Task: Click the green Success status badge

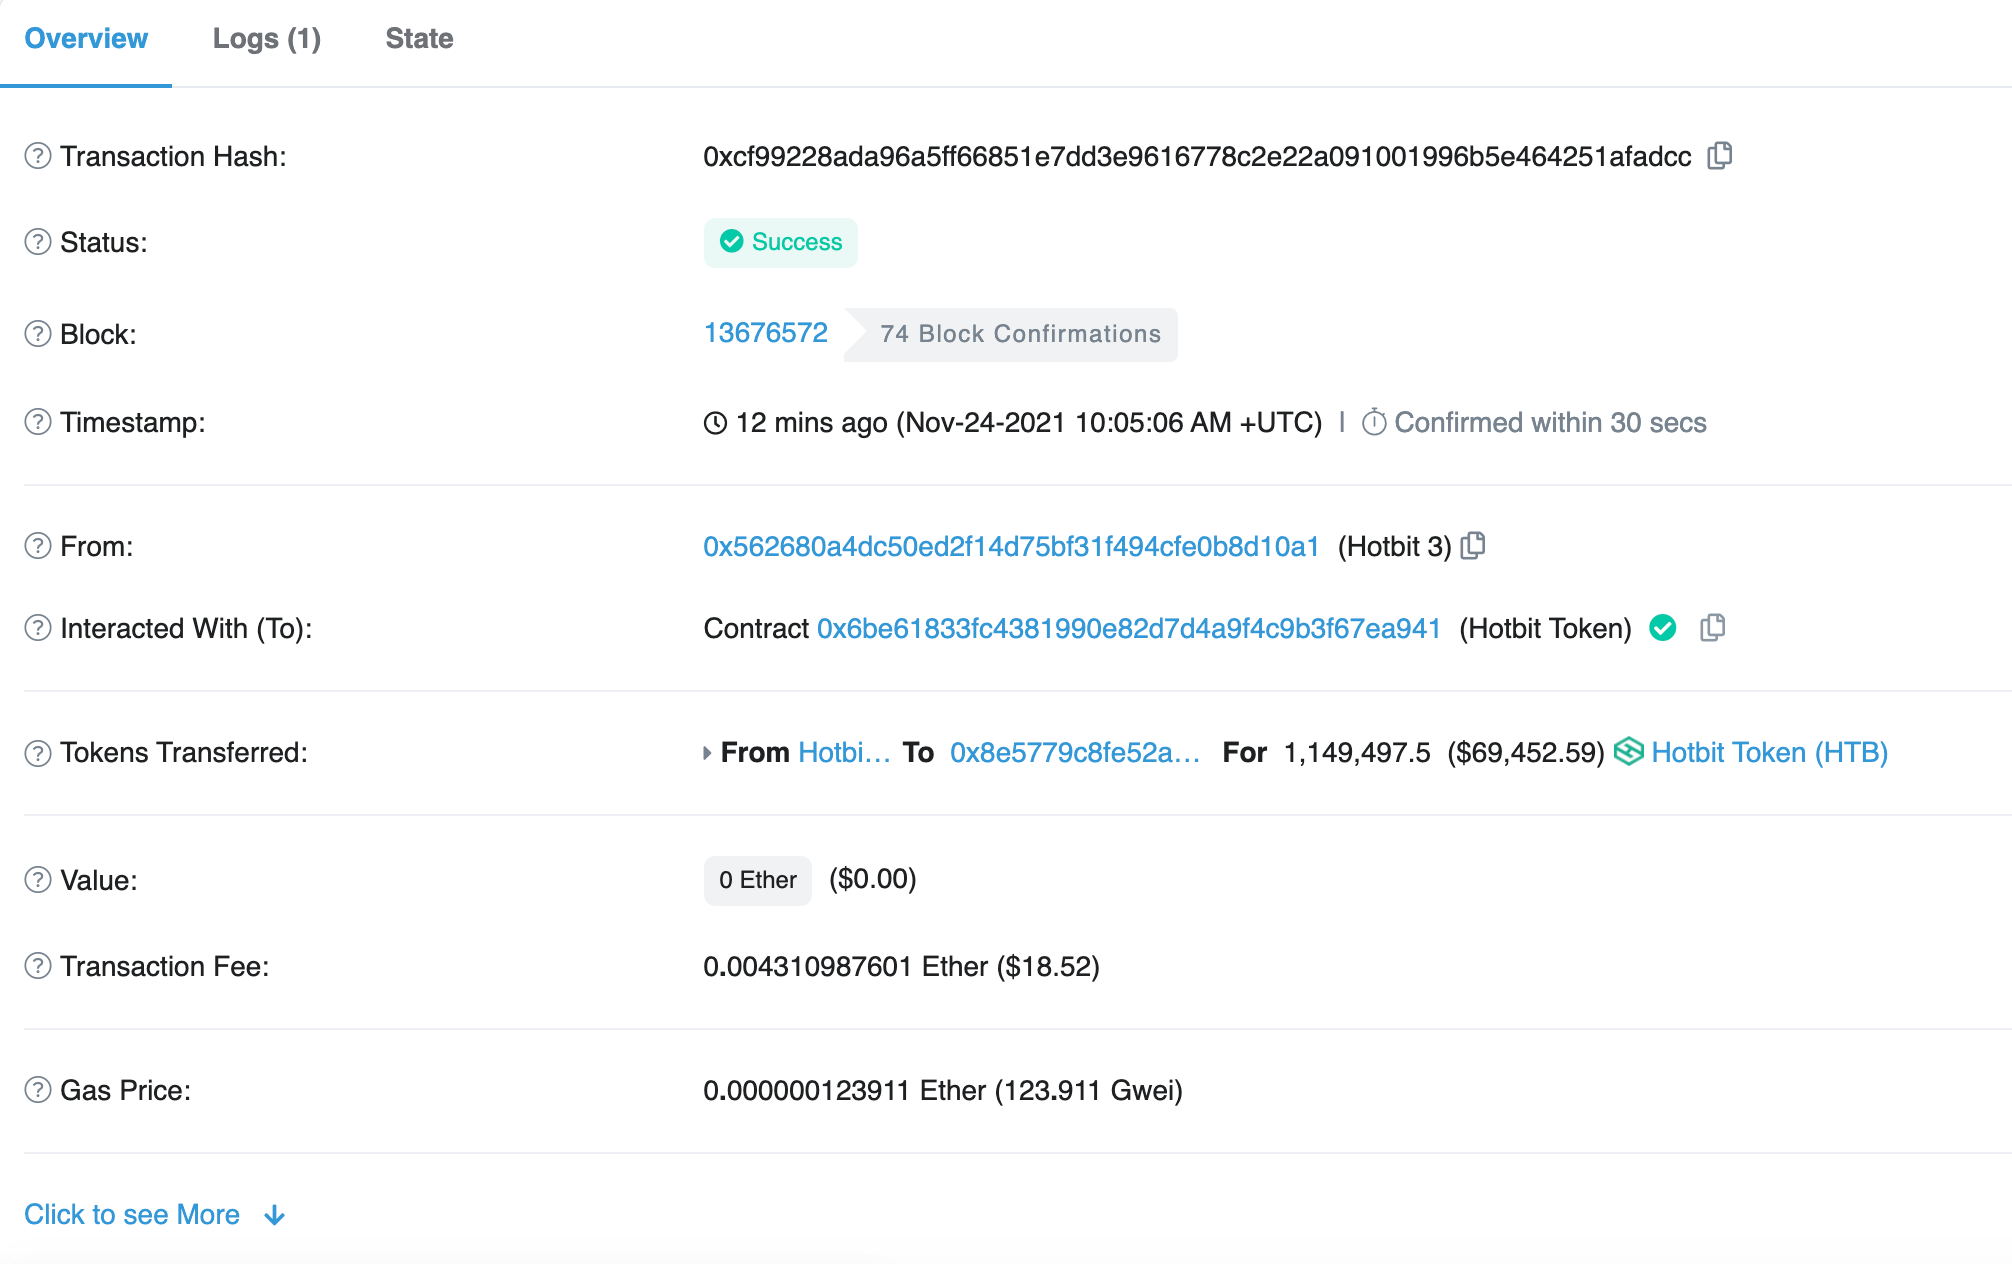Action: (781, 242)
